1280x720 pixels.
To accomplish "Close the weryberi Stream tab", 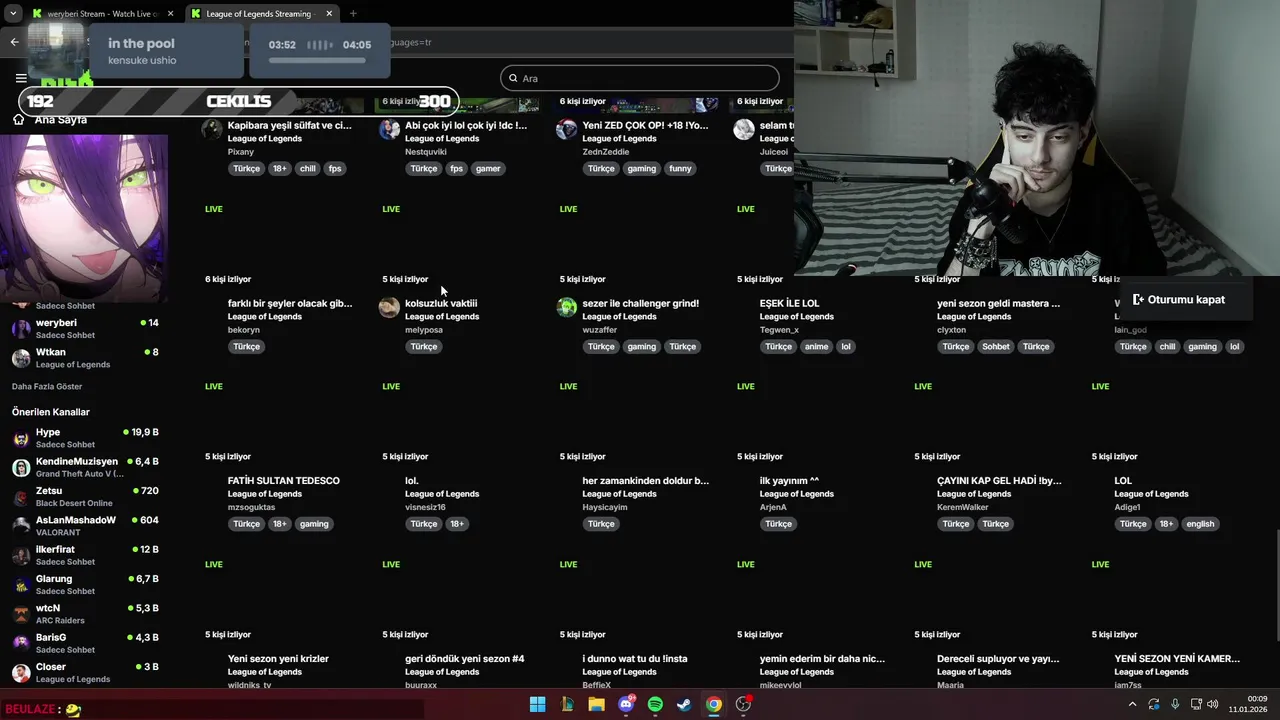I will coord(171,14).
